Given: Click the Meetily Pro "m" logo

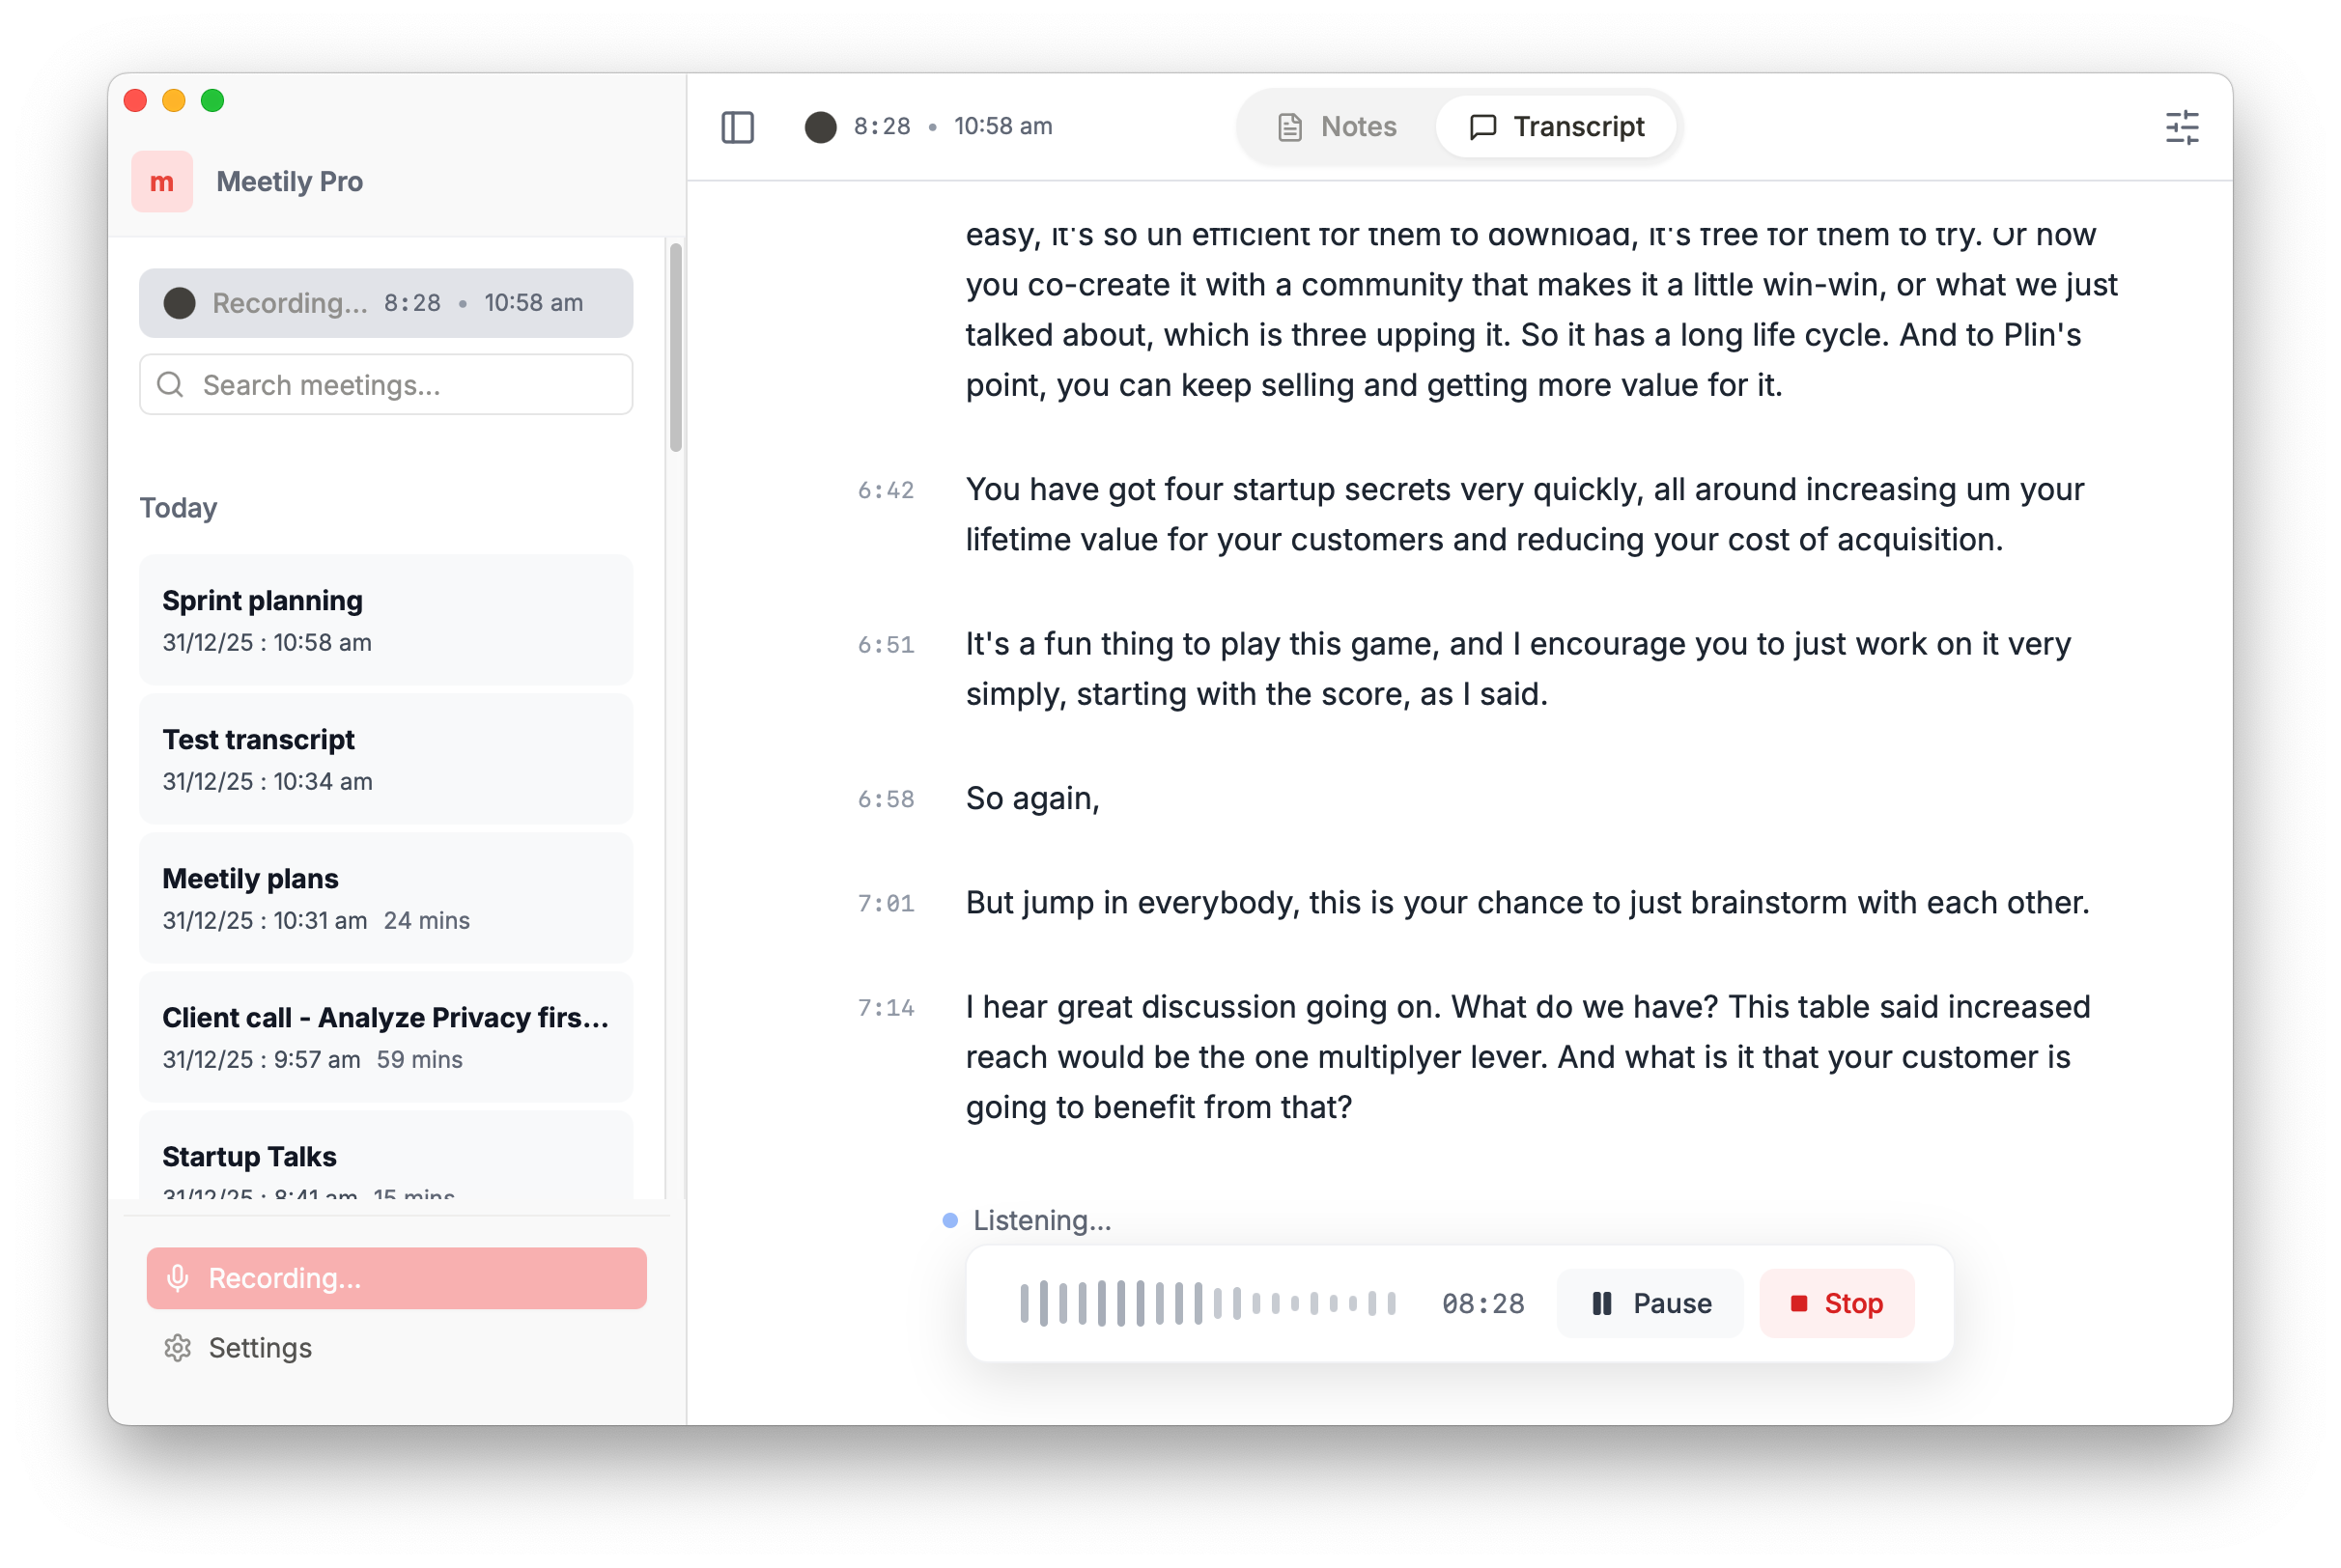Looking at the screenshot, I should tap(161, 181).
